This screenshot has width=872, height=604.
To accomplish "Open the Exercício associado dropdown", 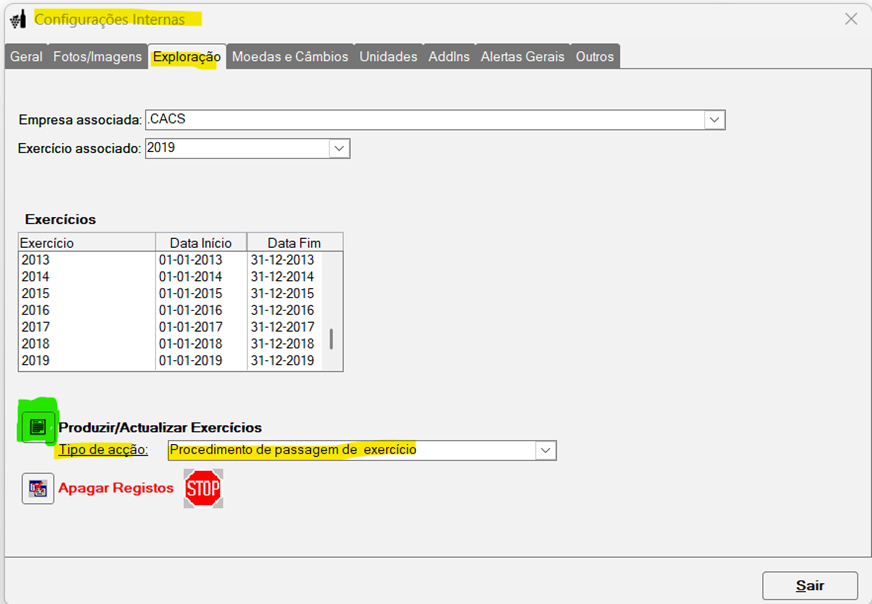I will tap(339, 149).
